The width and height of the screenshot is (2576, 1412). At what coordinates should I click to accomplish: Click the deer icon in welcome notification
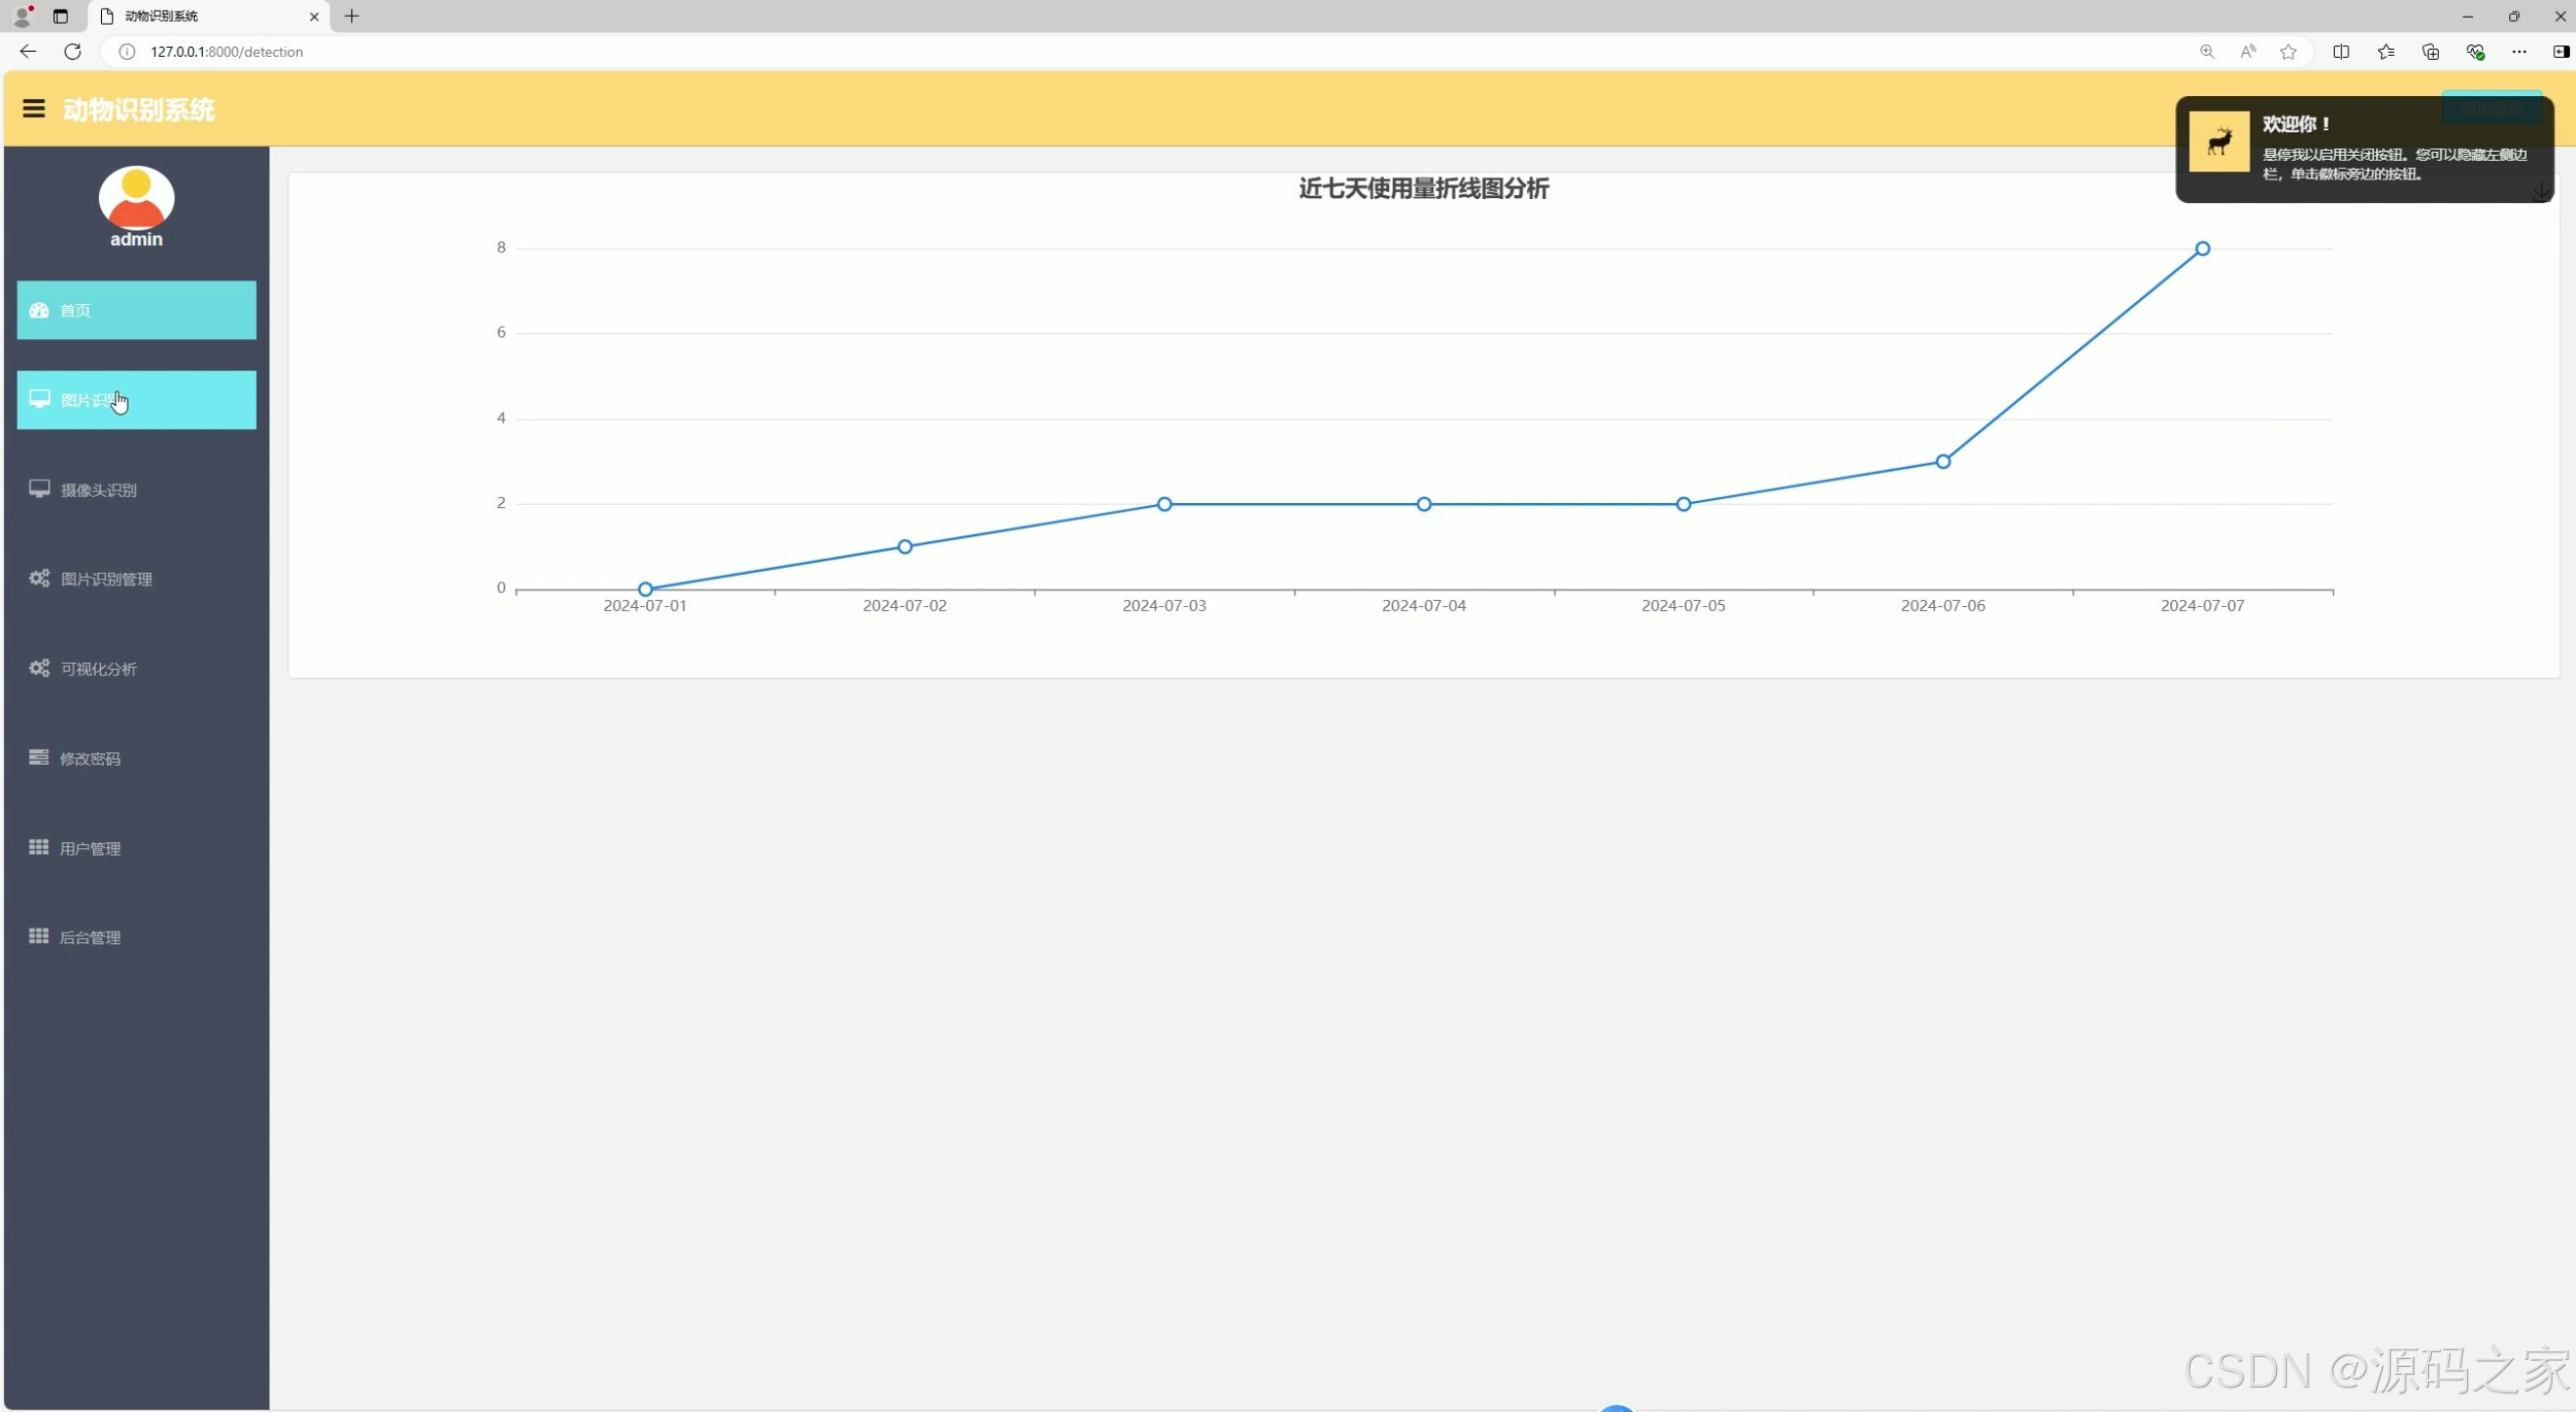(2218, 142)
